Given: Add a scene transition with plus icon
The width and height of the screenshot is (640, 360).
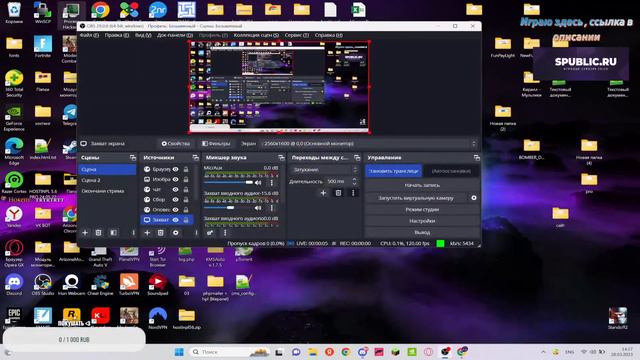Looking at the screenshot, I should [x=323, y=193].
